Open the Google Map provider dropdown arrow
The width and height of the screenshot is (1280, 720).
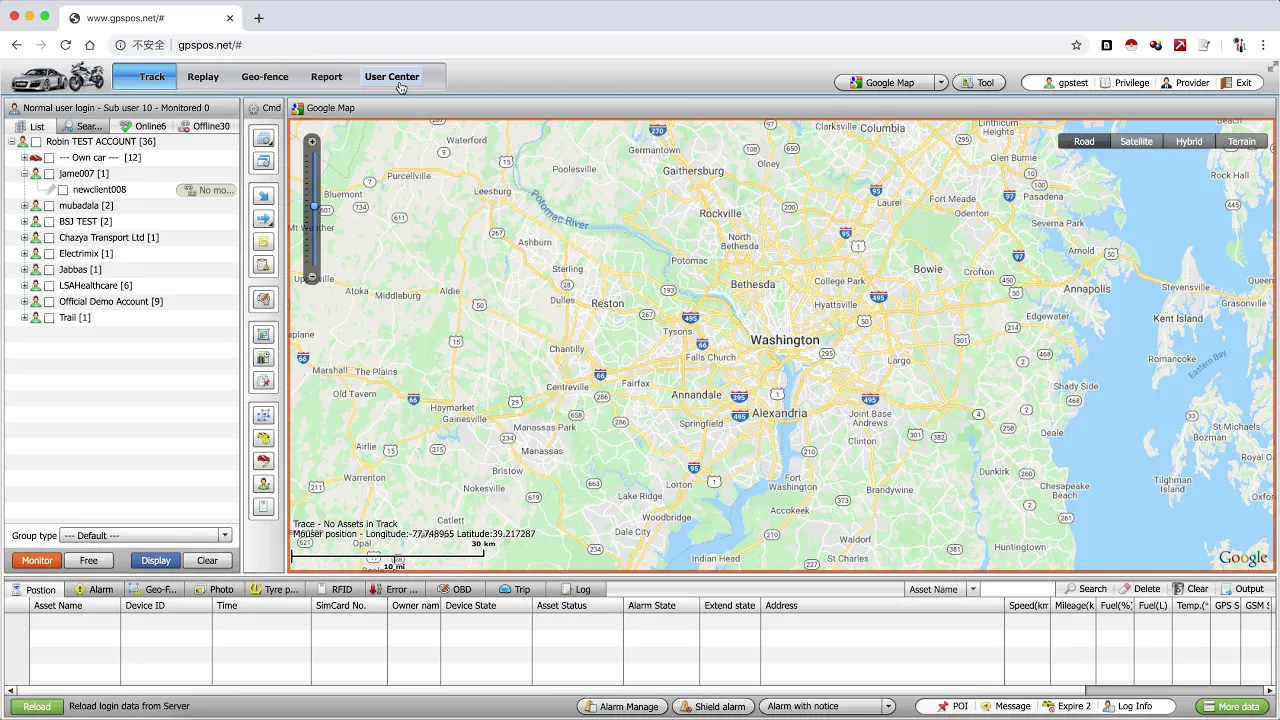[x=941, y=83]
